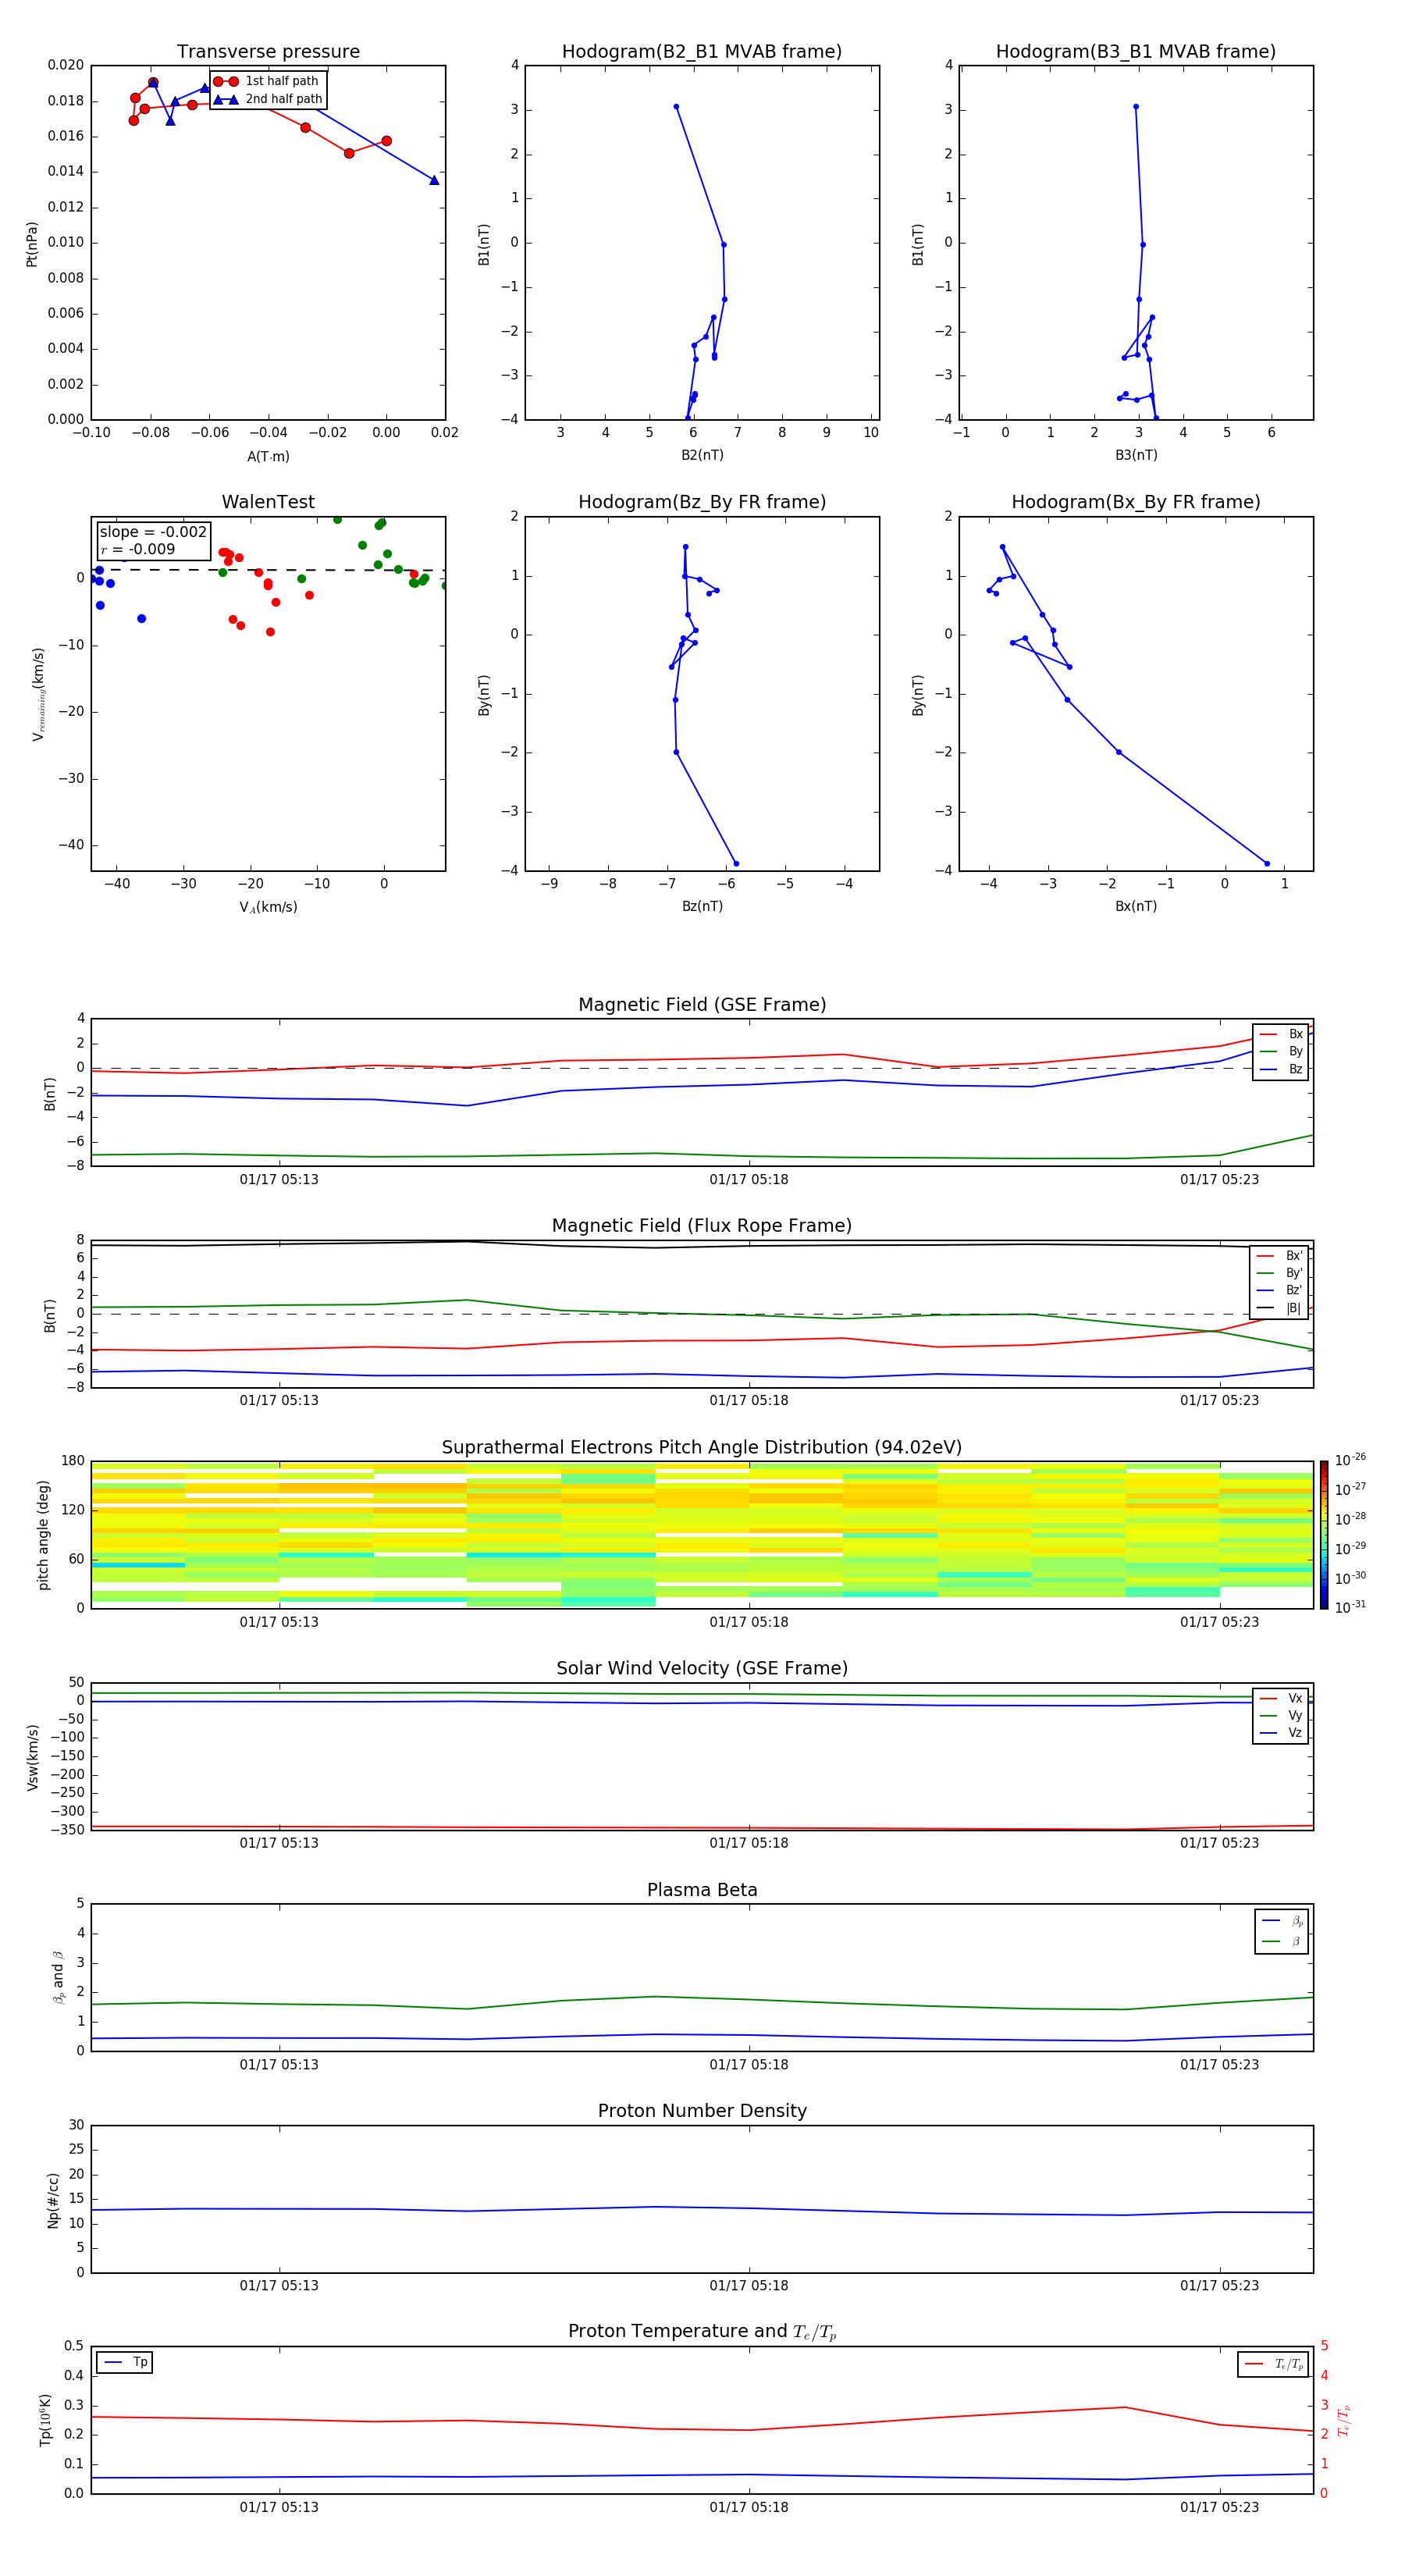The height and width of the screenshot is (2576, 1405).
Task: Click the pitch angle colorbar
Action: (1323, 1535)
